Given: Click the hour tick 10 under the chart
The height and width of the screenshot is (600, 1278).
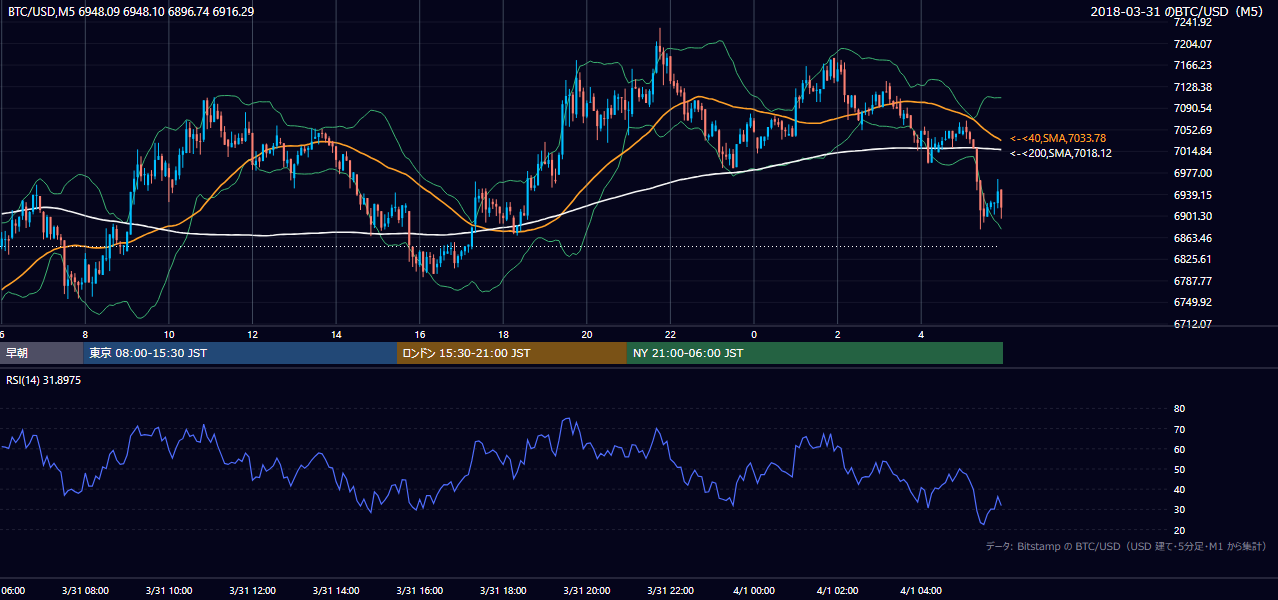Looking at the screenshot, I should (169, 334).
